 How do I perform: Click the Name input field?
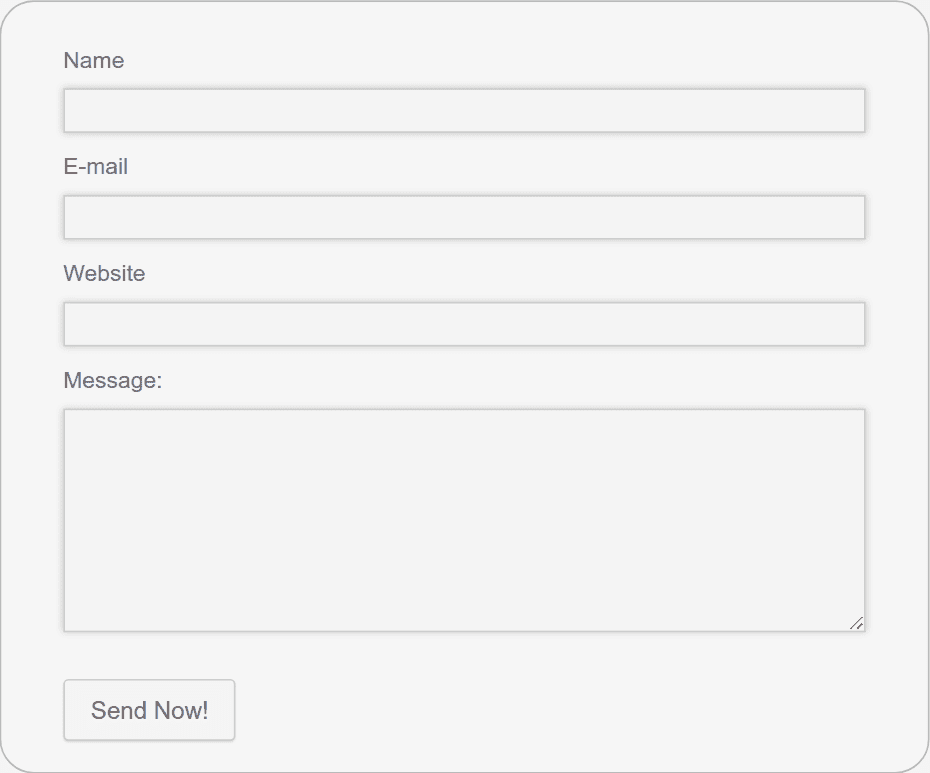pos(464,110)
